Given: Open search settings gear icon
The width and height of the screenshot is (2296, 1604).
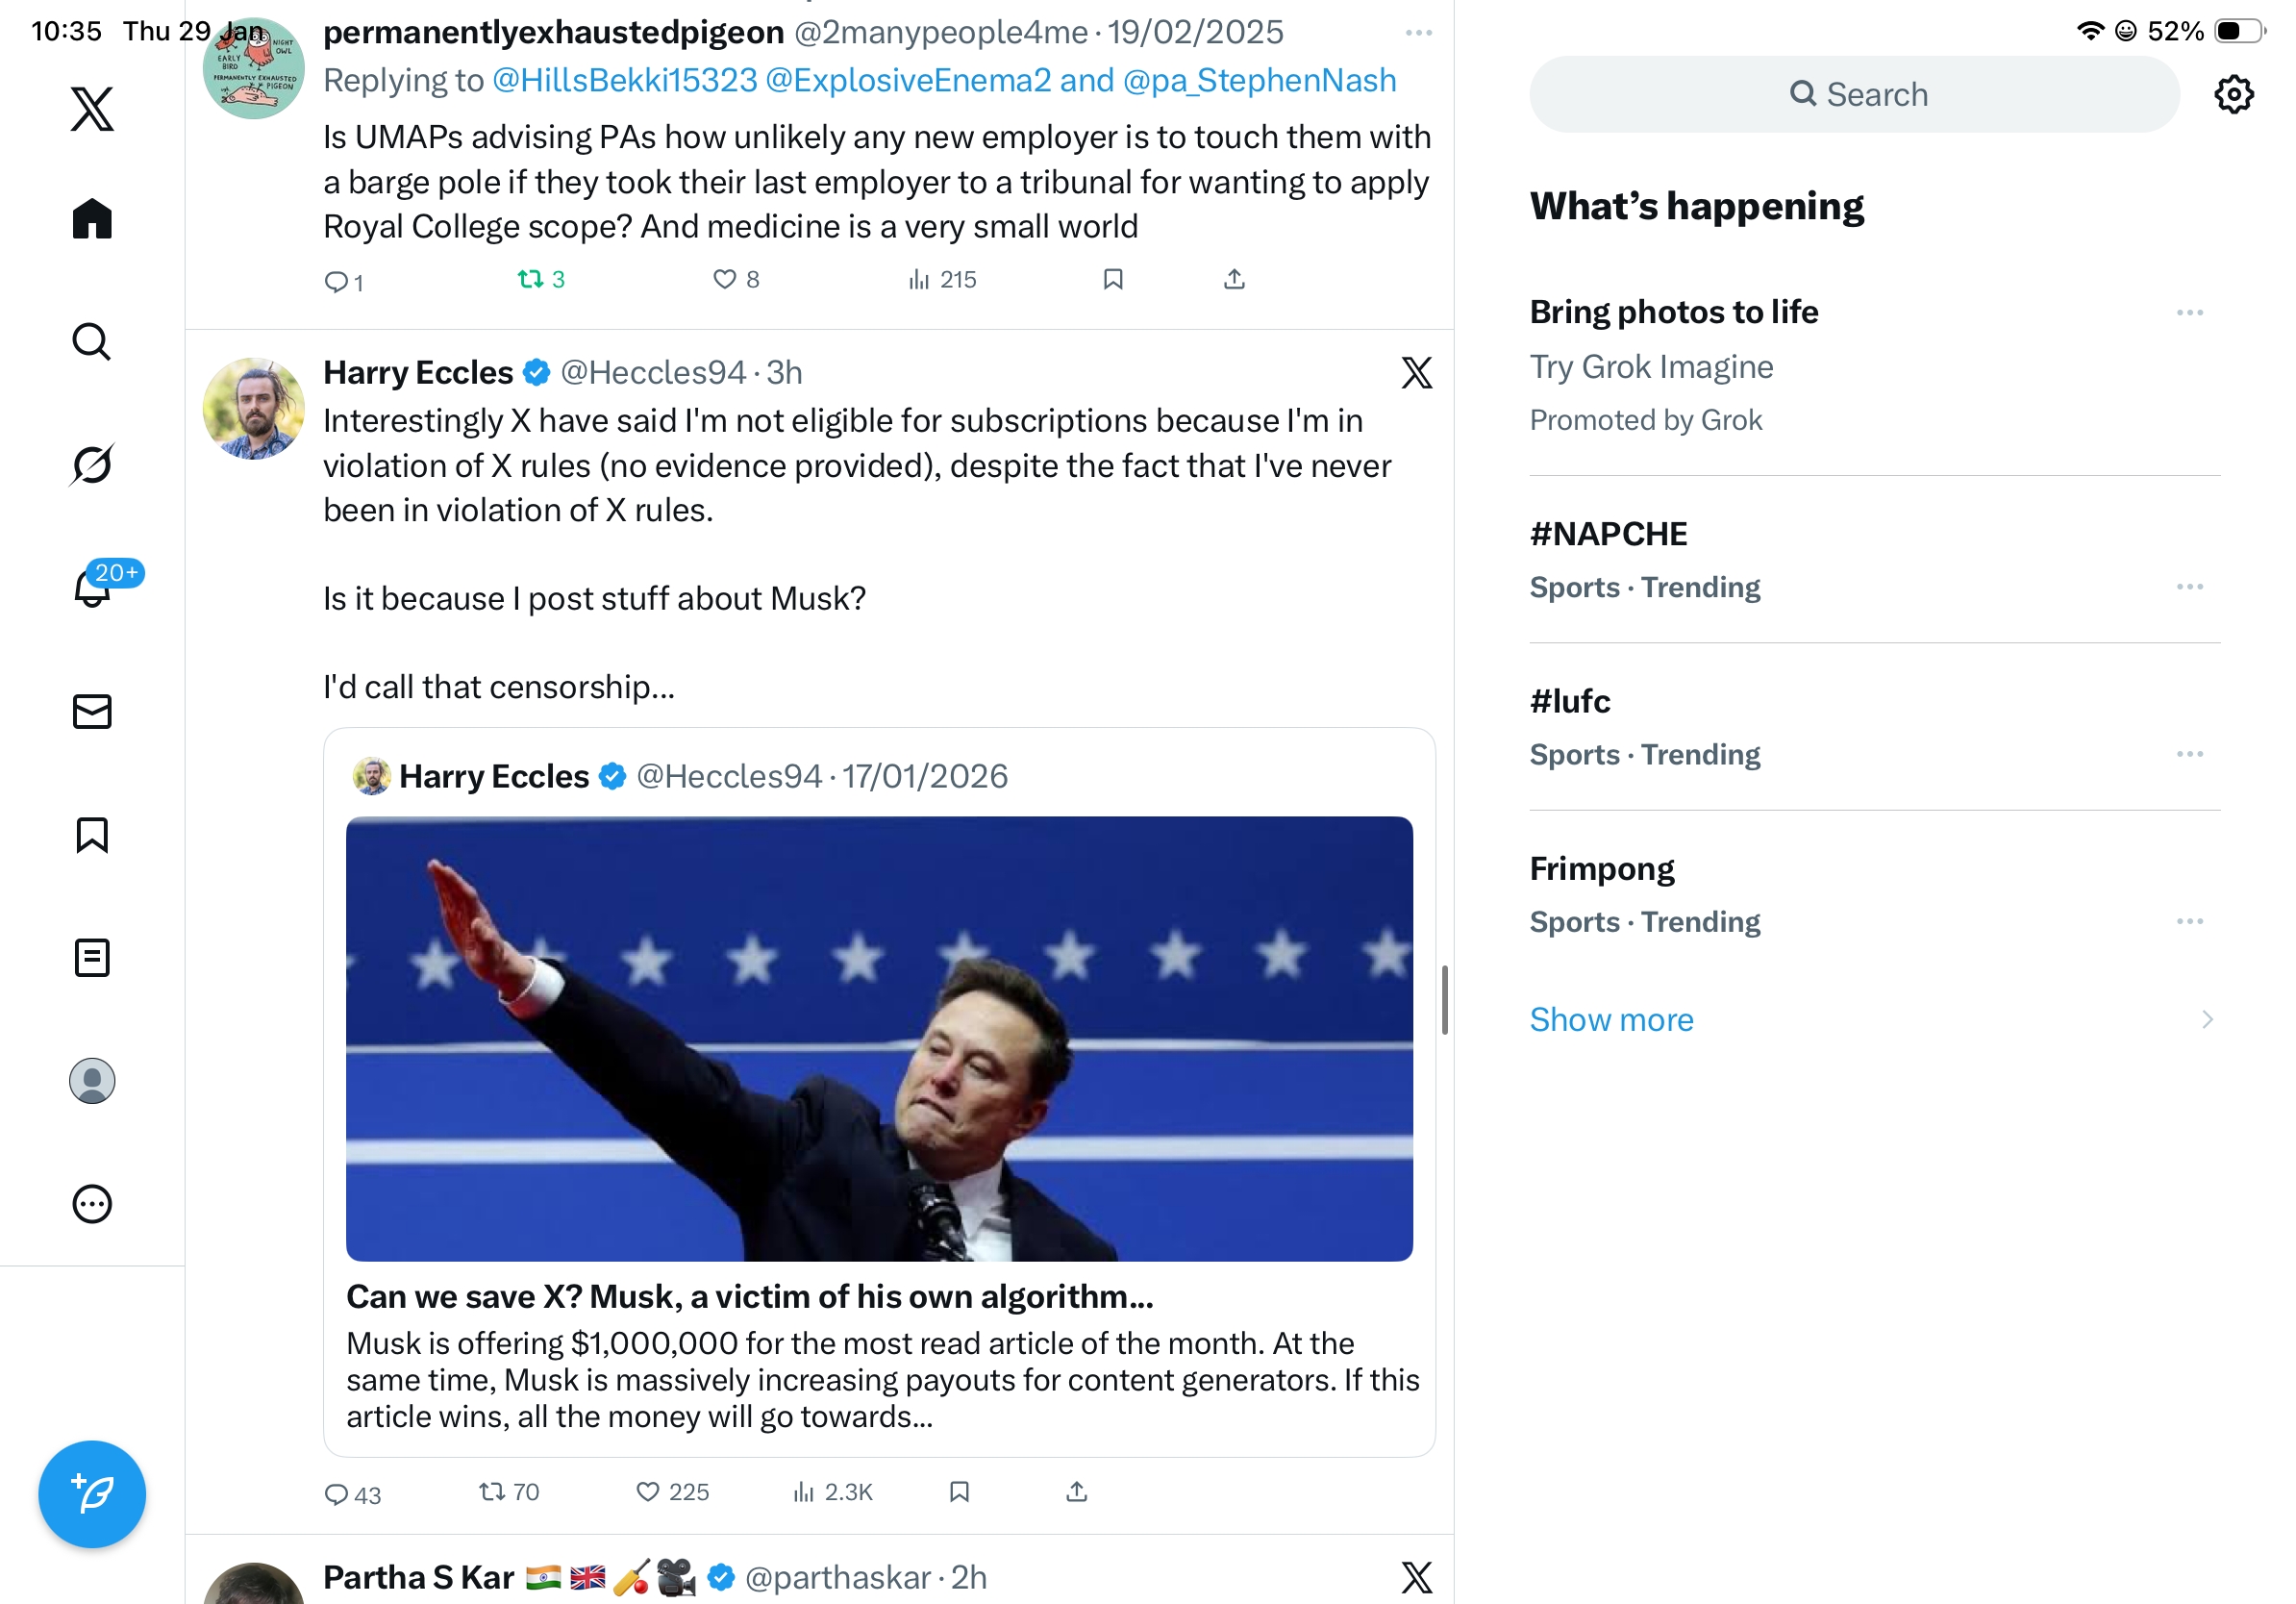Looking at the screenshot, I should pyautogui.click(x=2232, y=95).
